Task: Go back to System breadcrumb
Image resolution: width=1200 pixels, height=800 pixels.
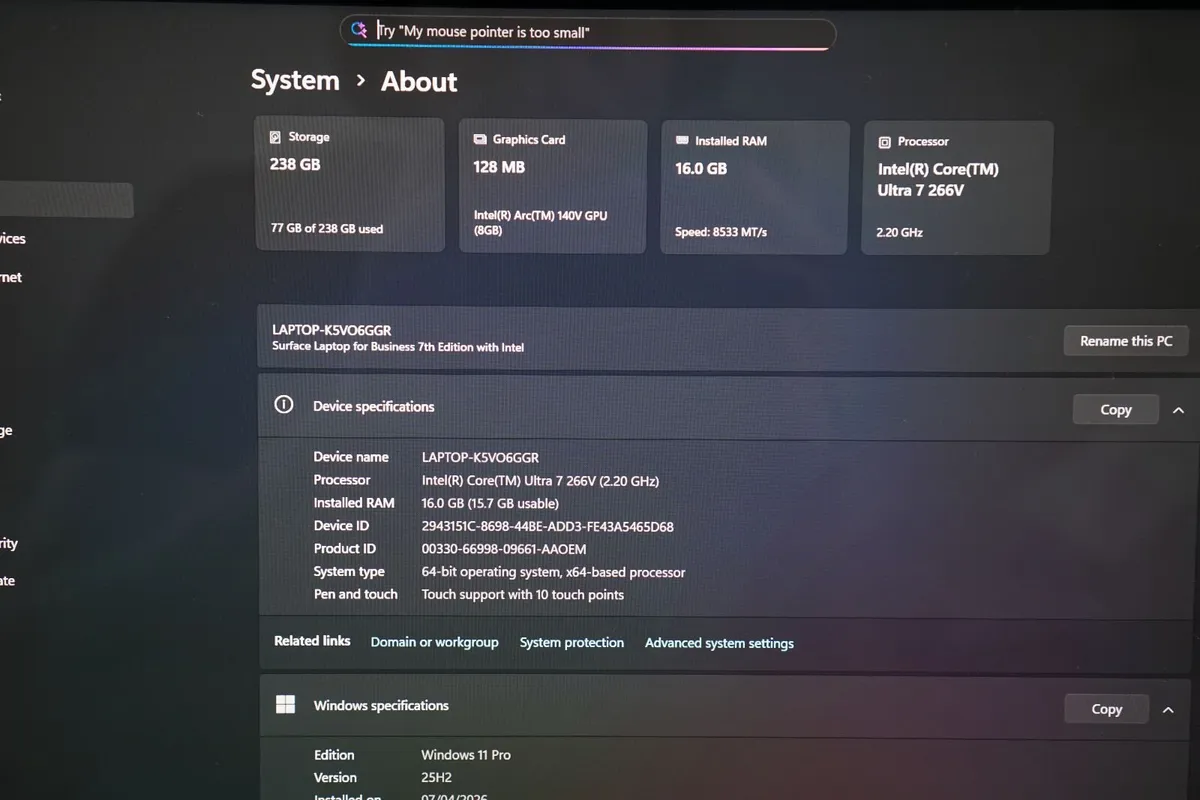Action: (x=295, y=80)
